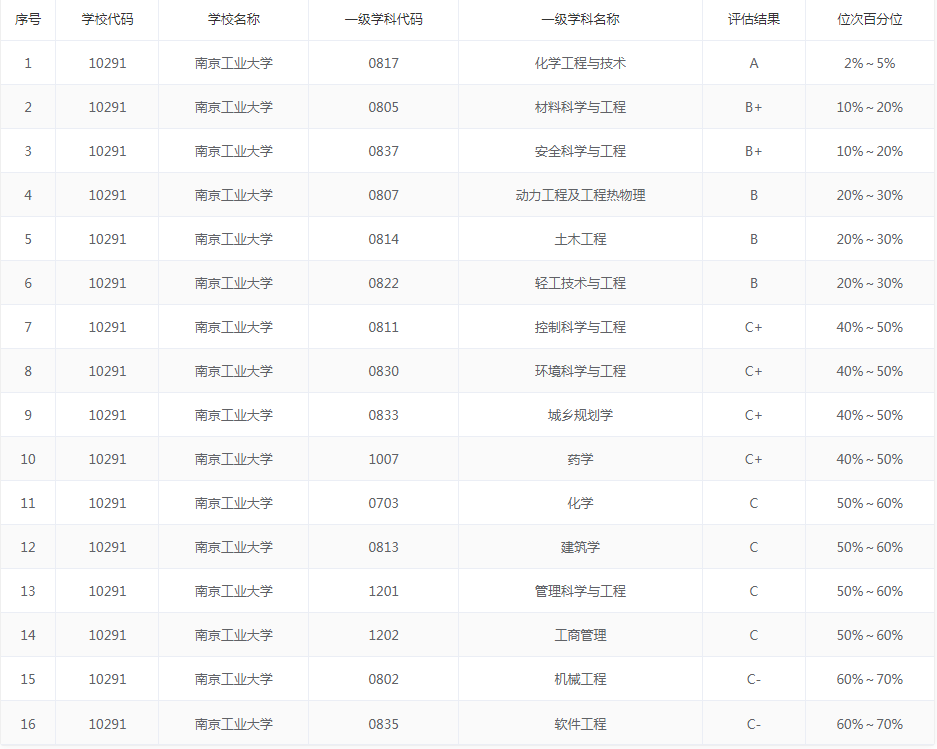Image resolution: width=937 pixels, height=749 pixels.
Task: Click the A rating in row 1
Action: tap(753, 63)
